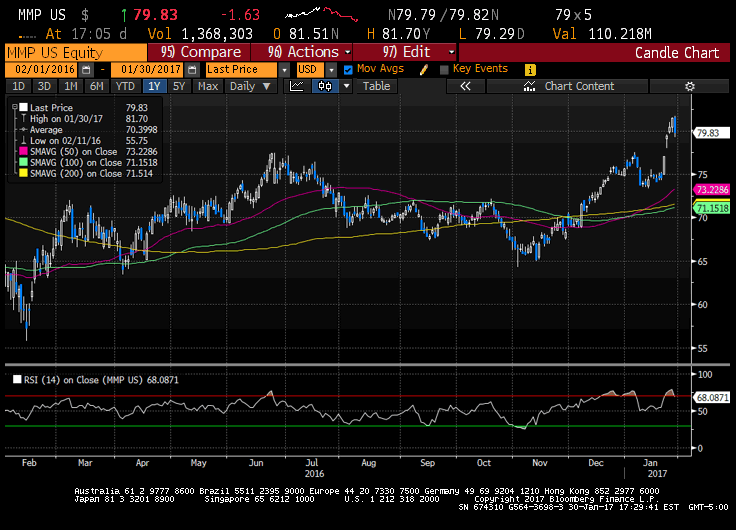Click the Last Price field box
This screenshot has width=736, height=530.
pyautogui.click(x=242, y=70)
